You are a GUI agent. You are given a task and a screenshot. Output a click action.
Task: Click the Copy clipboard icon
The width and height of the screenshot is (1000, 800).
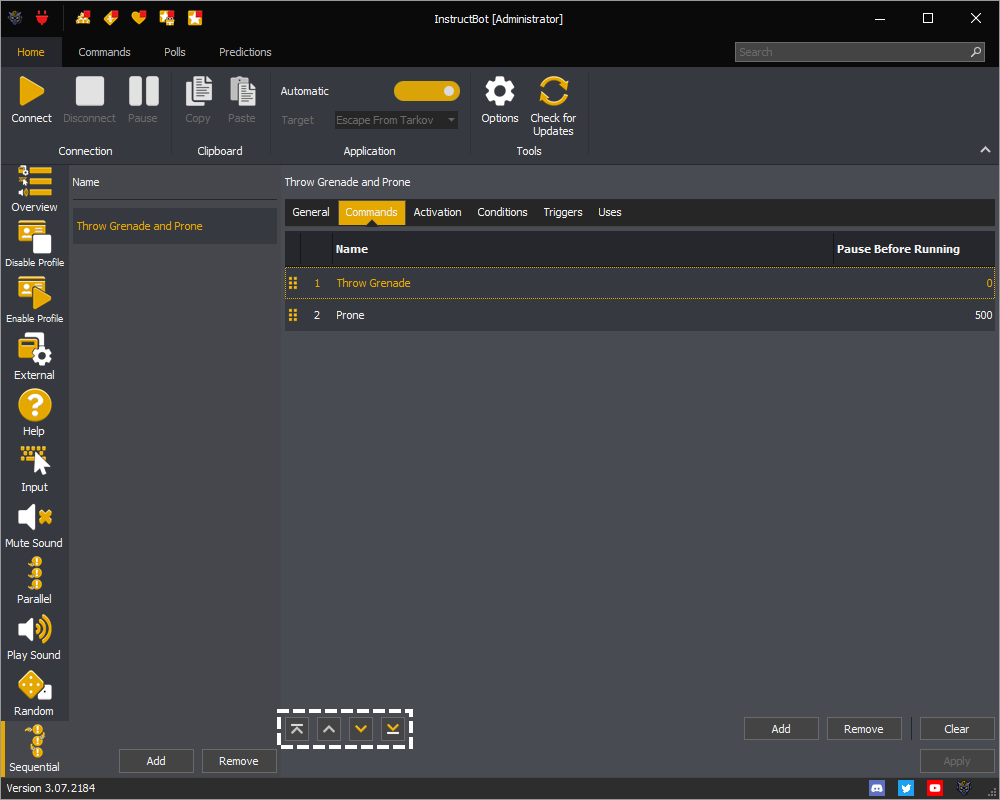198,91
